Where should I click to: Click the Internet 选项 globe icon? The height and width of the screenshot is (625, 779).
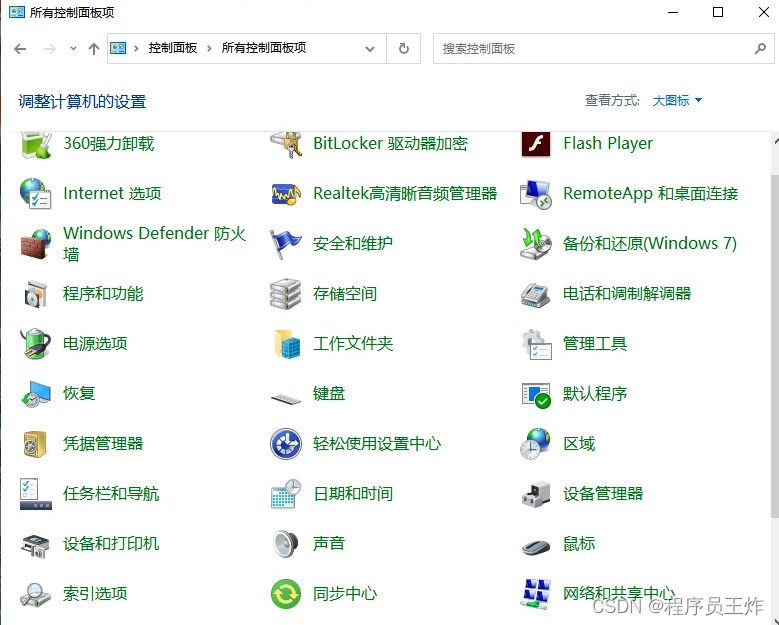[36, 194]
